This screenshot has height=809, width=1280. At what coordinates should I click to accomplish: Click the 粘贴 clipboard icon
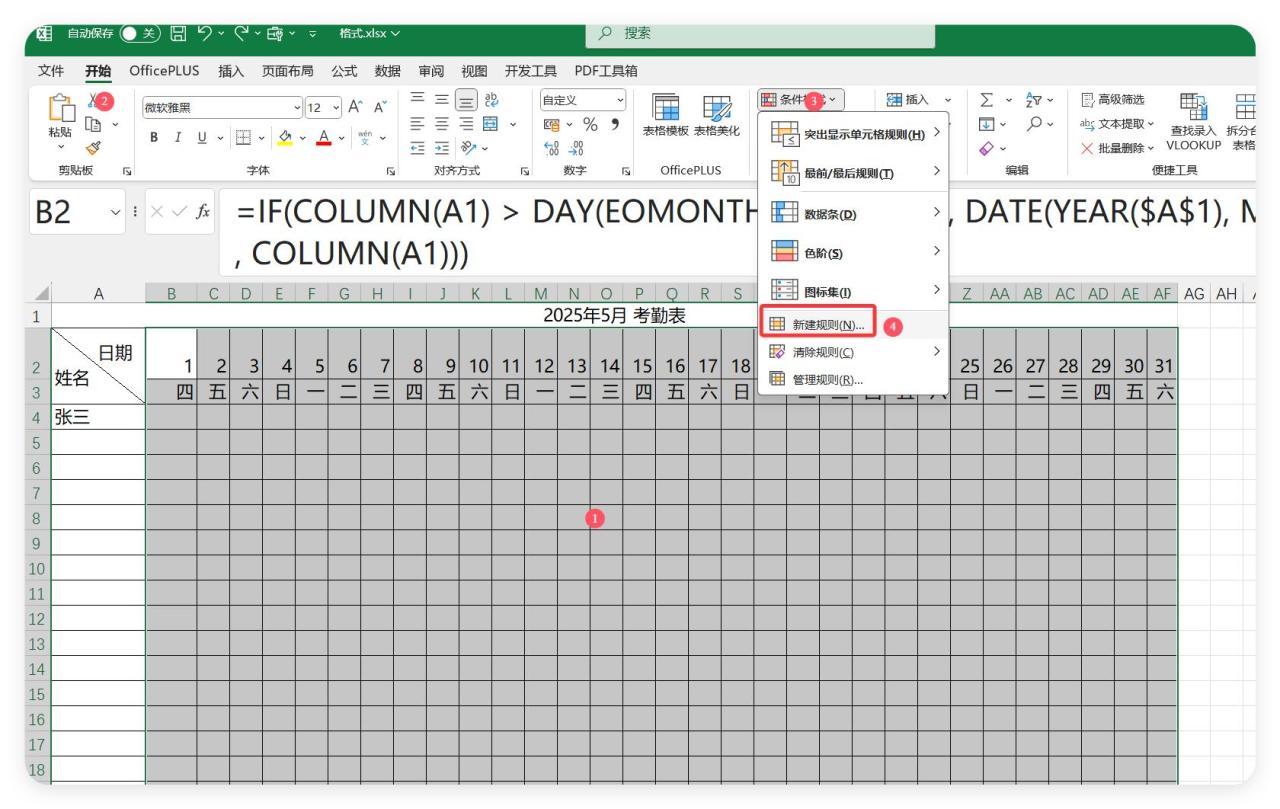point(60,108)
